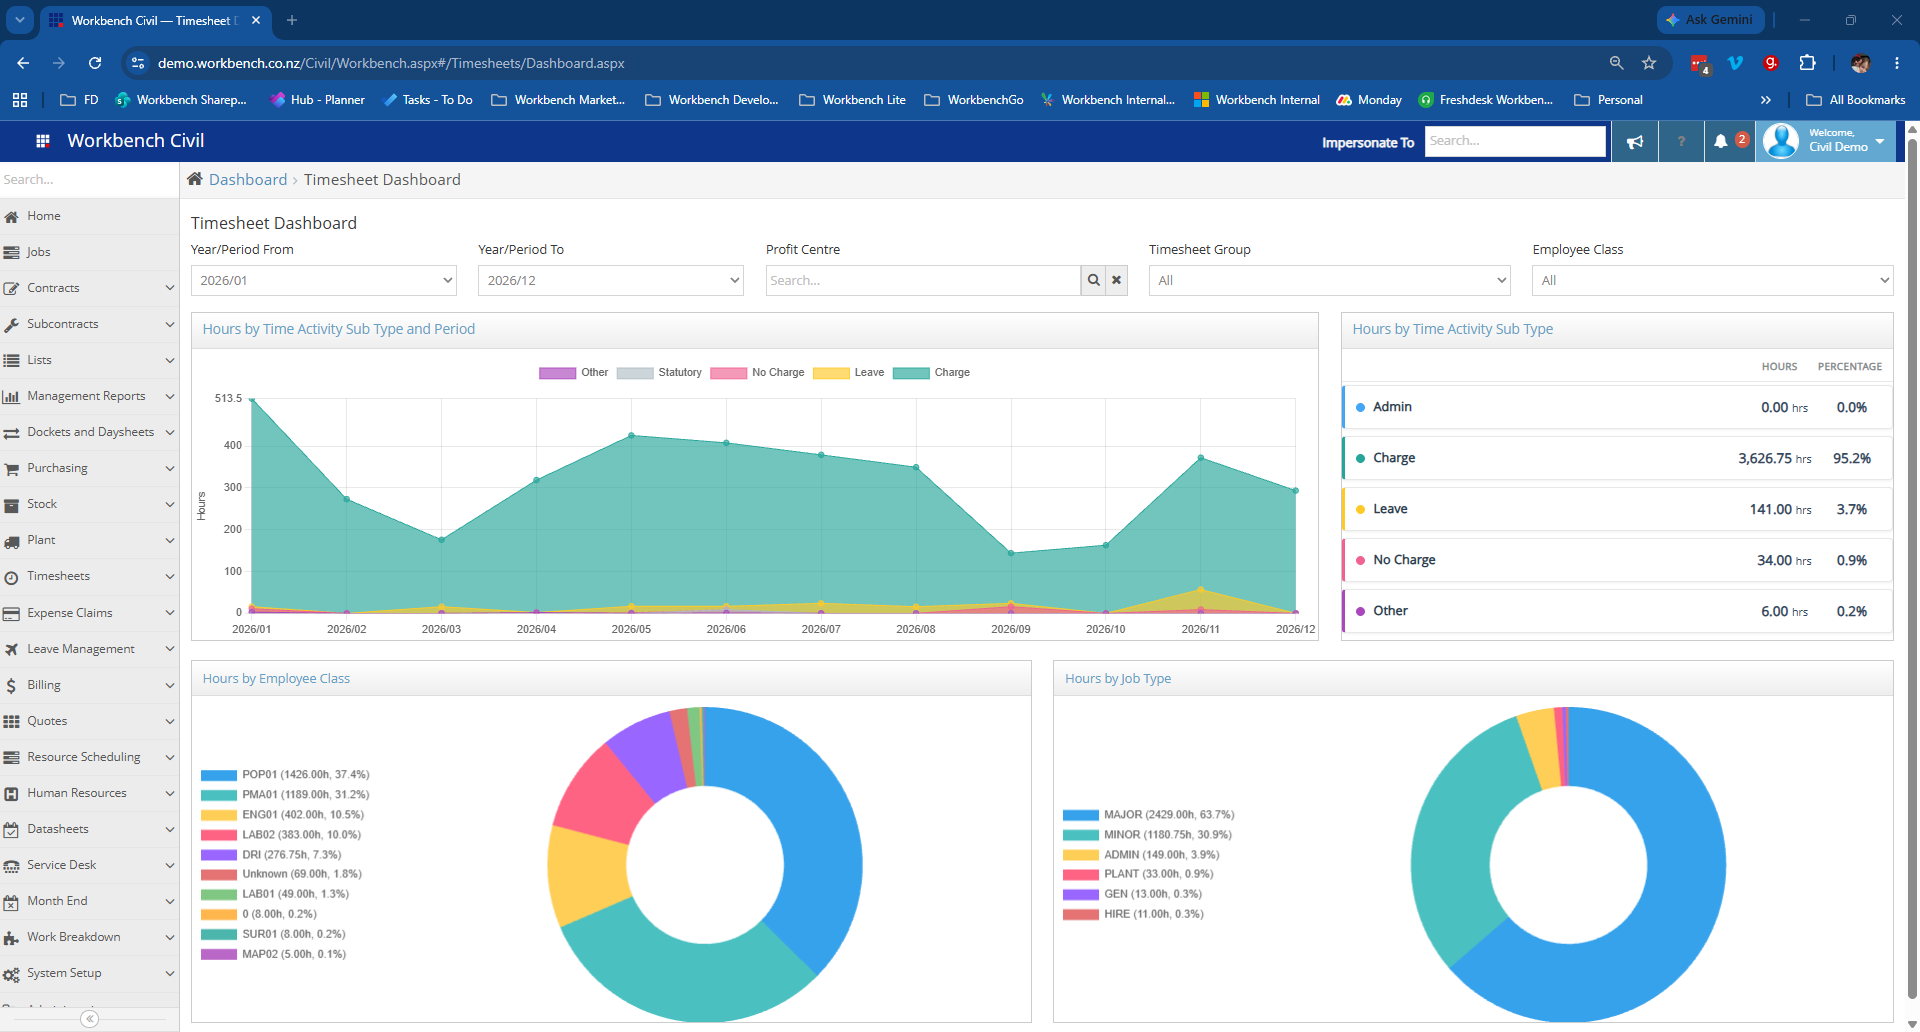Reload the page in the browser
The image size is (1920, 1032).
click(x=95, y=63)
